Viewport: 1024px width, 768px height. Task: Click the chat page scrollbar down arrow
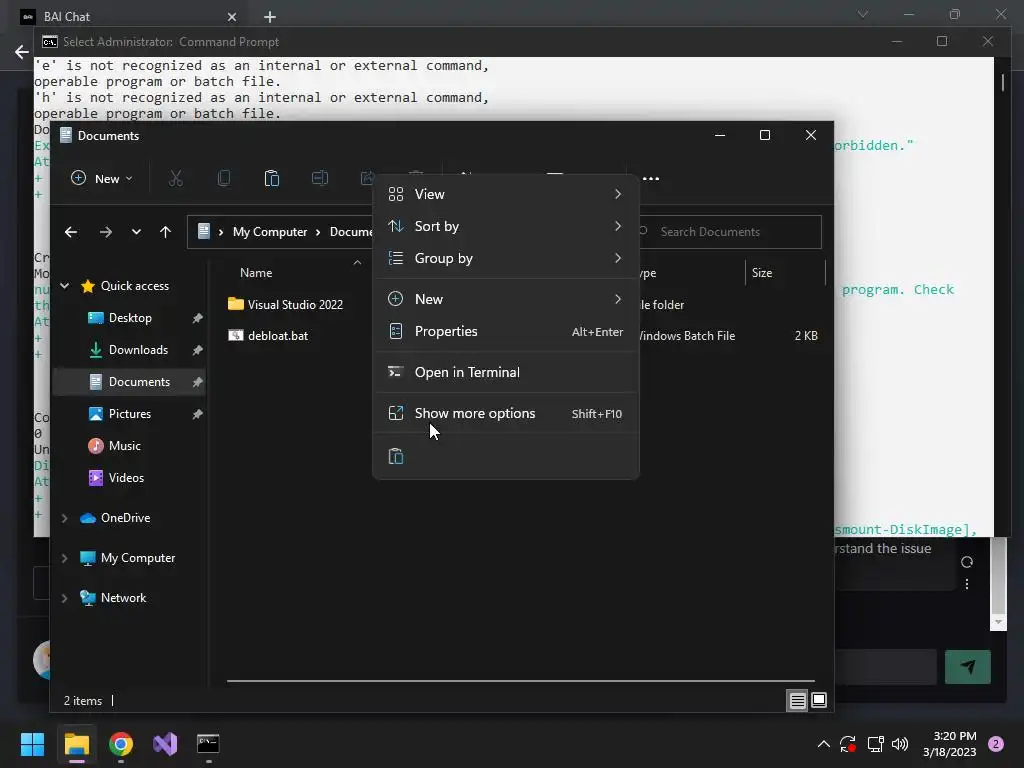[x=998, y=622]
